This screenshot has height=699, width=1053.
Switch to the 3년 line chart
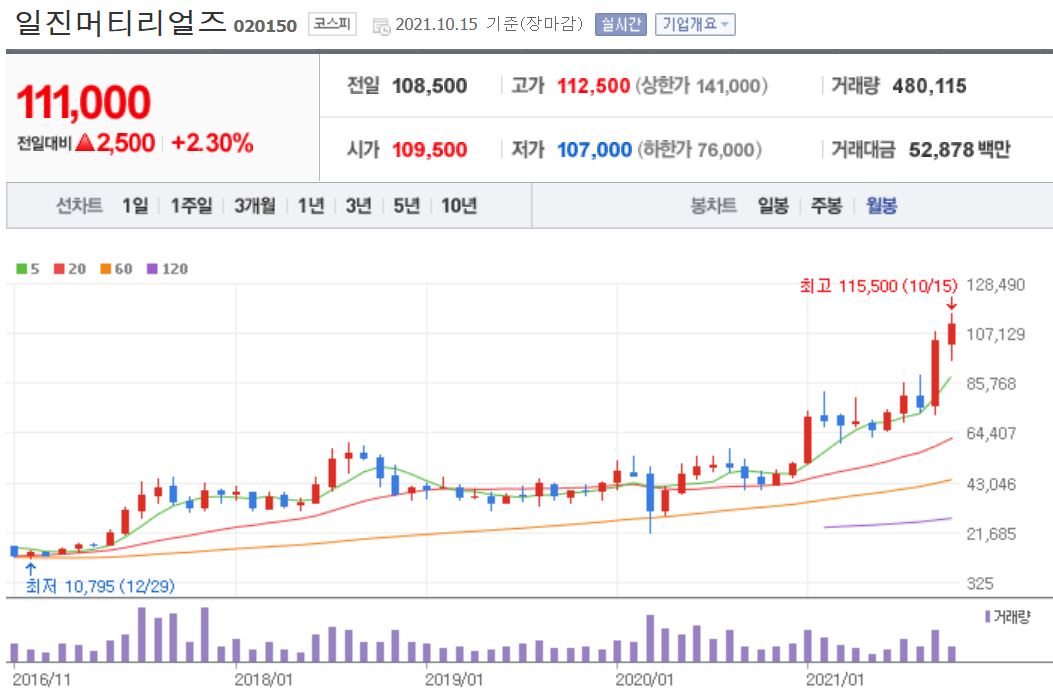pos(359,205)
